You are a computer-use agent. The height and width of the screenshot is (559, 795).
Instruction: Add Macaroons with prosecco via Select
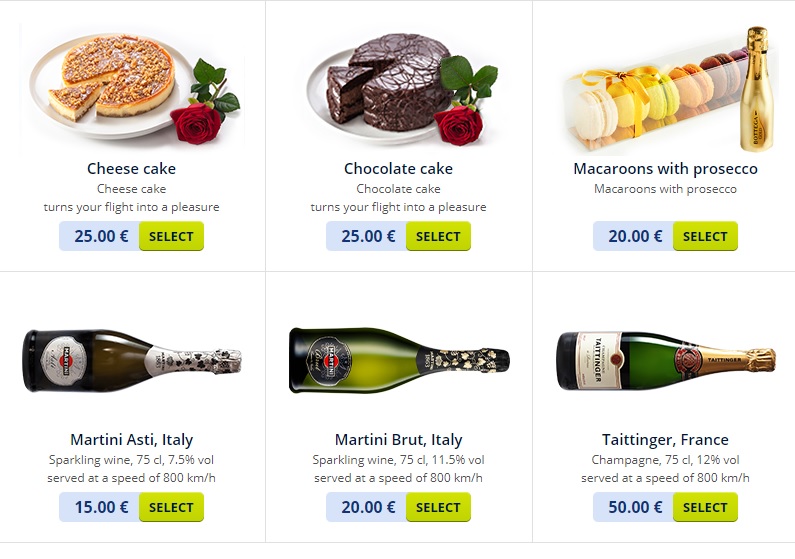point(705,236)
